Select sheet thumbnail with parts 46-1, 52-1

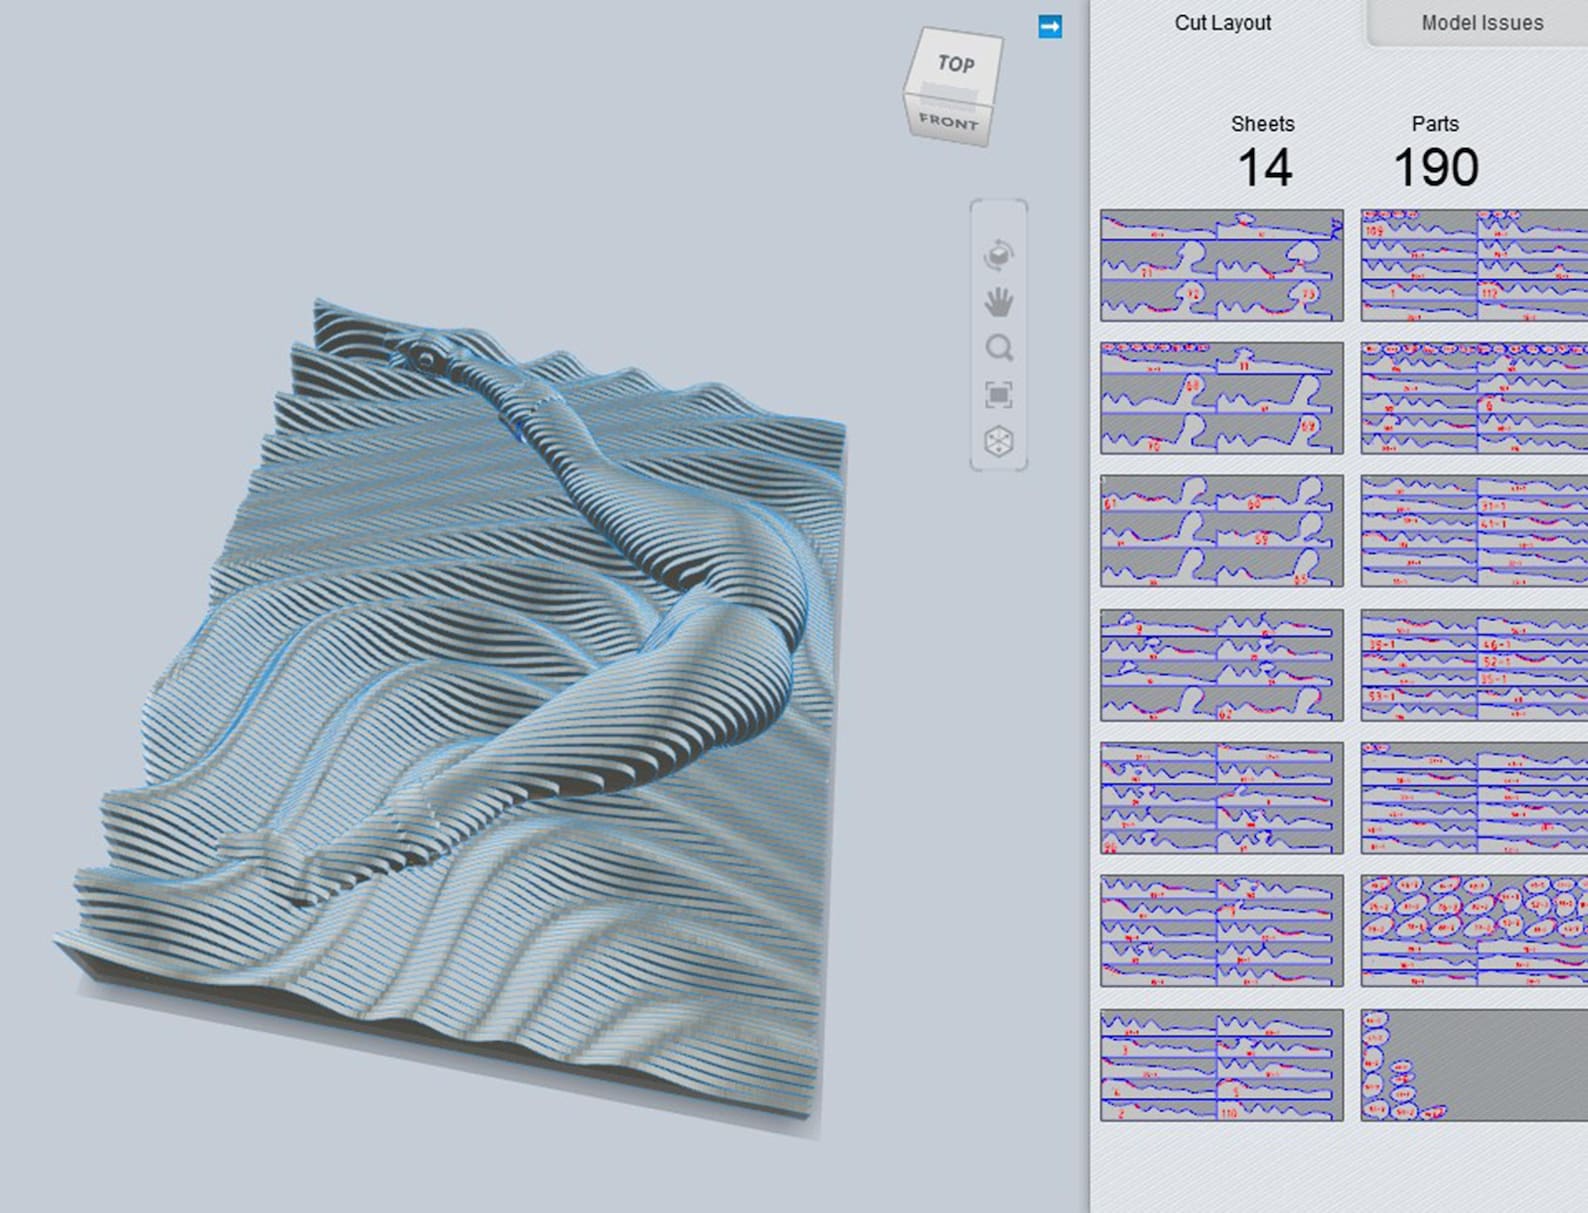click(x=1474, y=665)
